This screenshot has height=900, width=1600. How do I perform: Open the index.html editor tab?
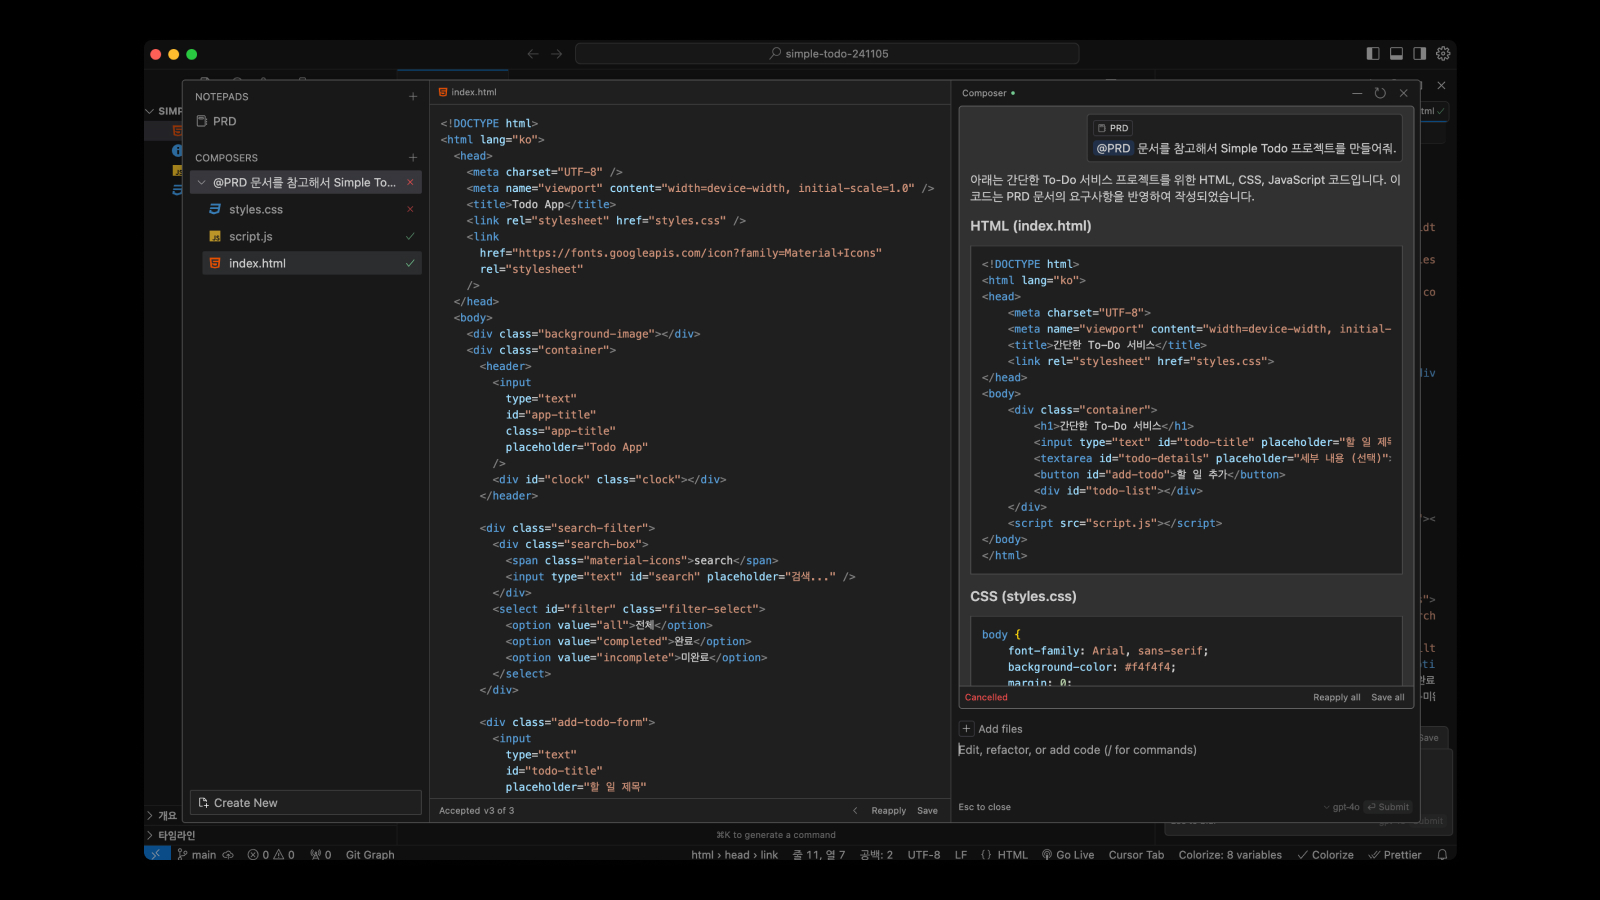coord(468,92)
